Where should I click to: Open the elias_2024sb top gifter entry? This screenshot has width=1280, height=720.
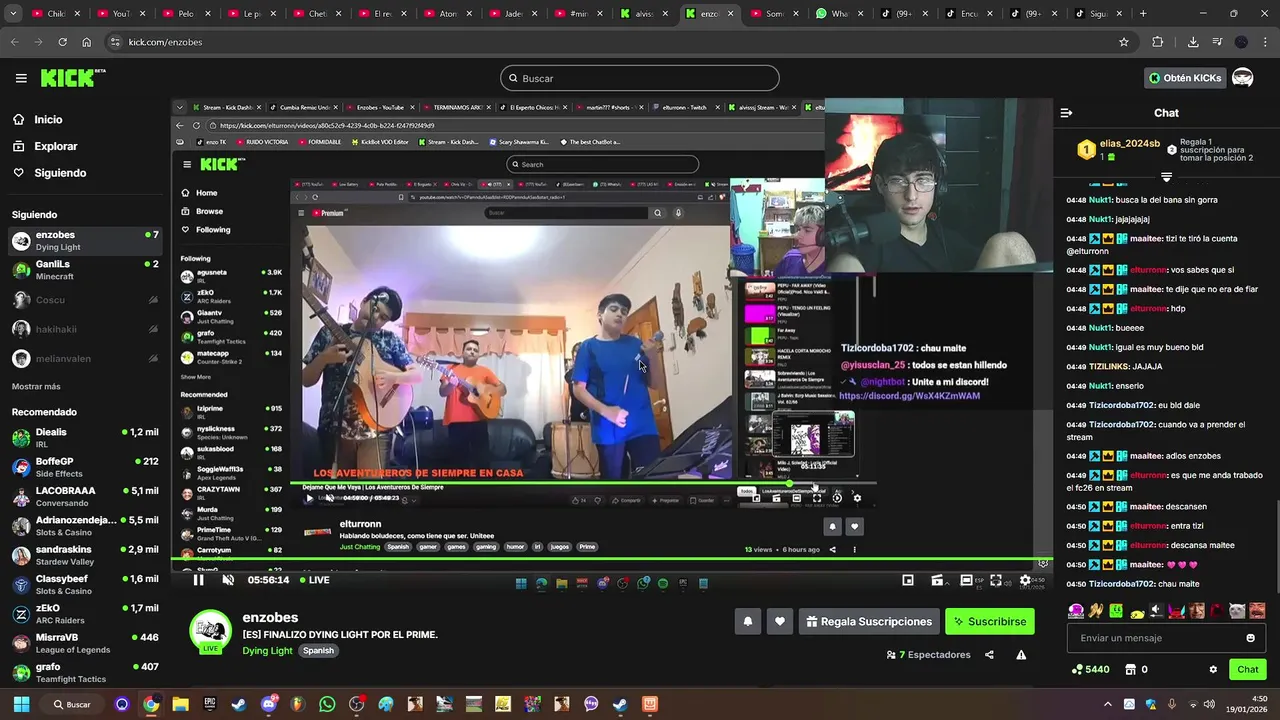(x=1118, y=149)
